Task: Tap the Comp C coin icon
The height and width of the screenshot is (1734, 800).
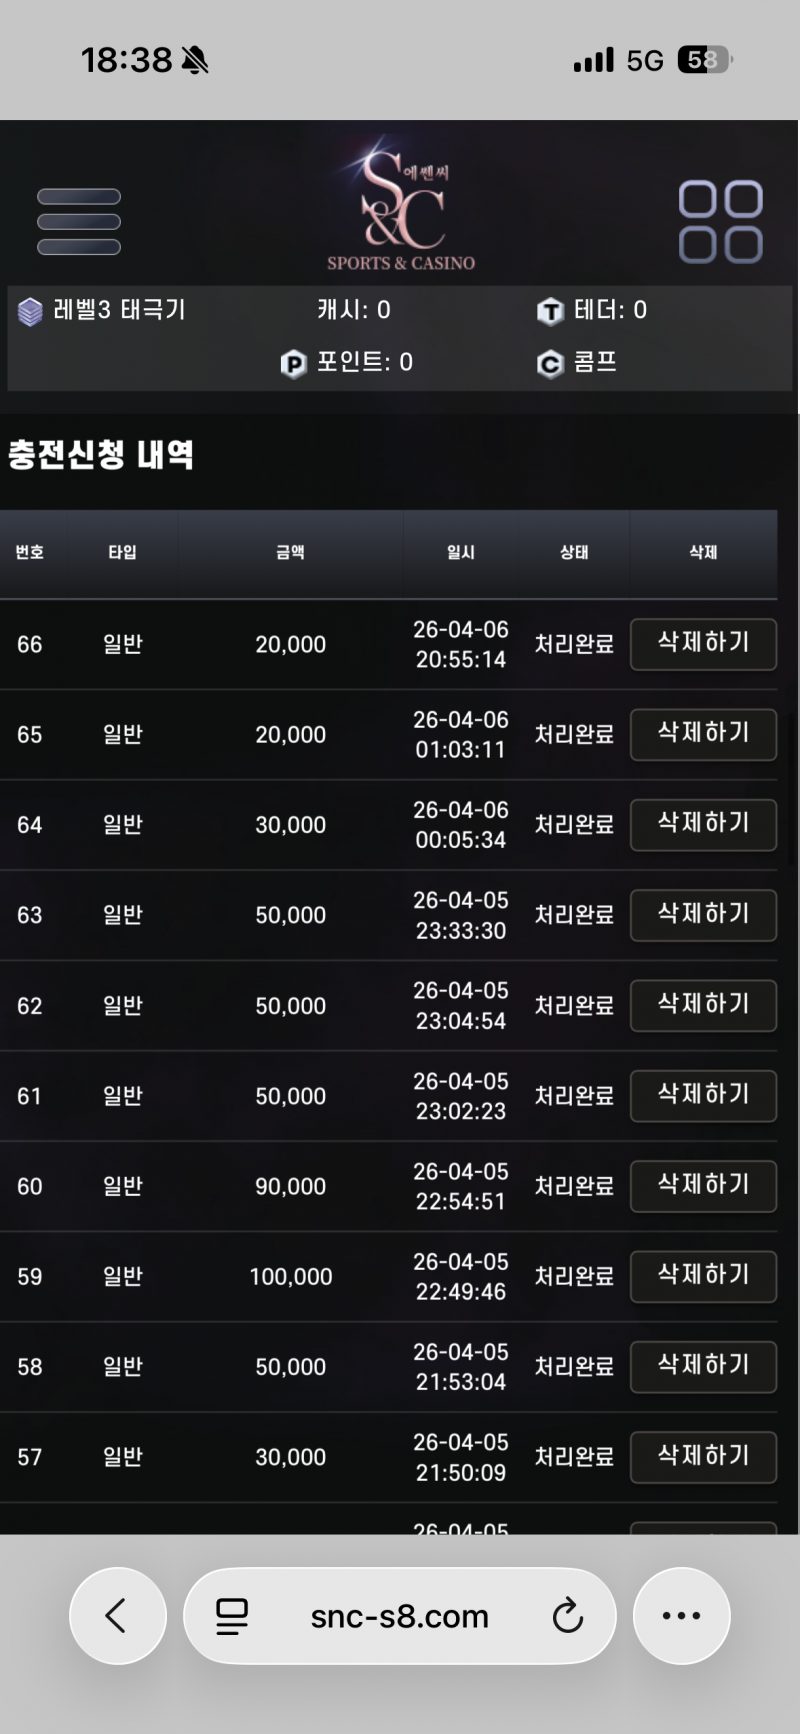Action: 550,364
